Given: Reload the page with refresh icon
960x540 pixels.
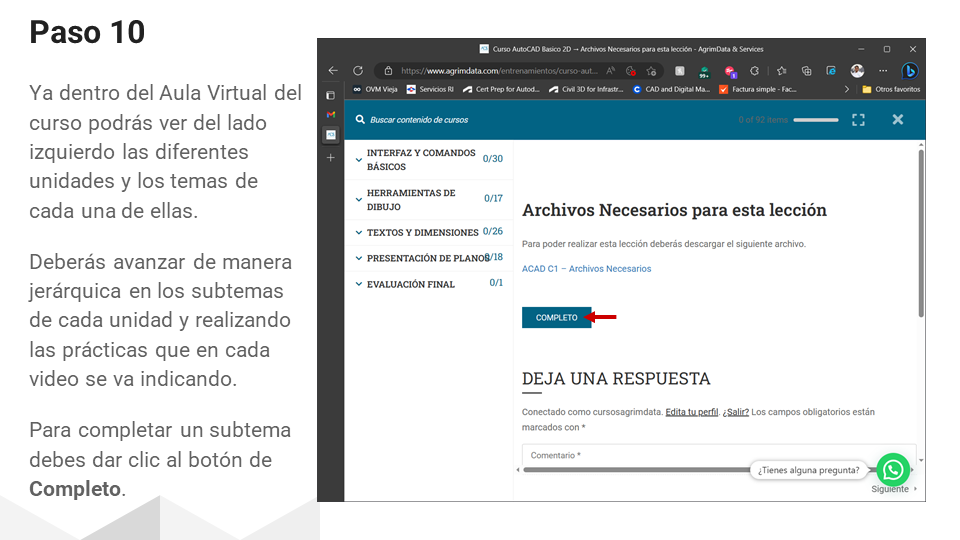Looking at the screenshot, I should point(358,70).
